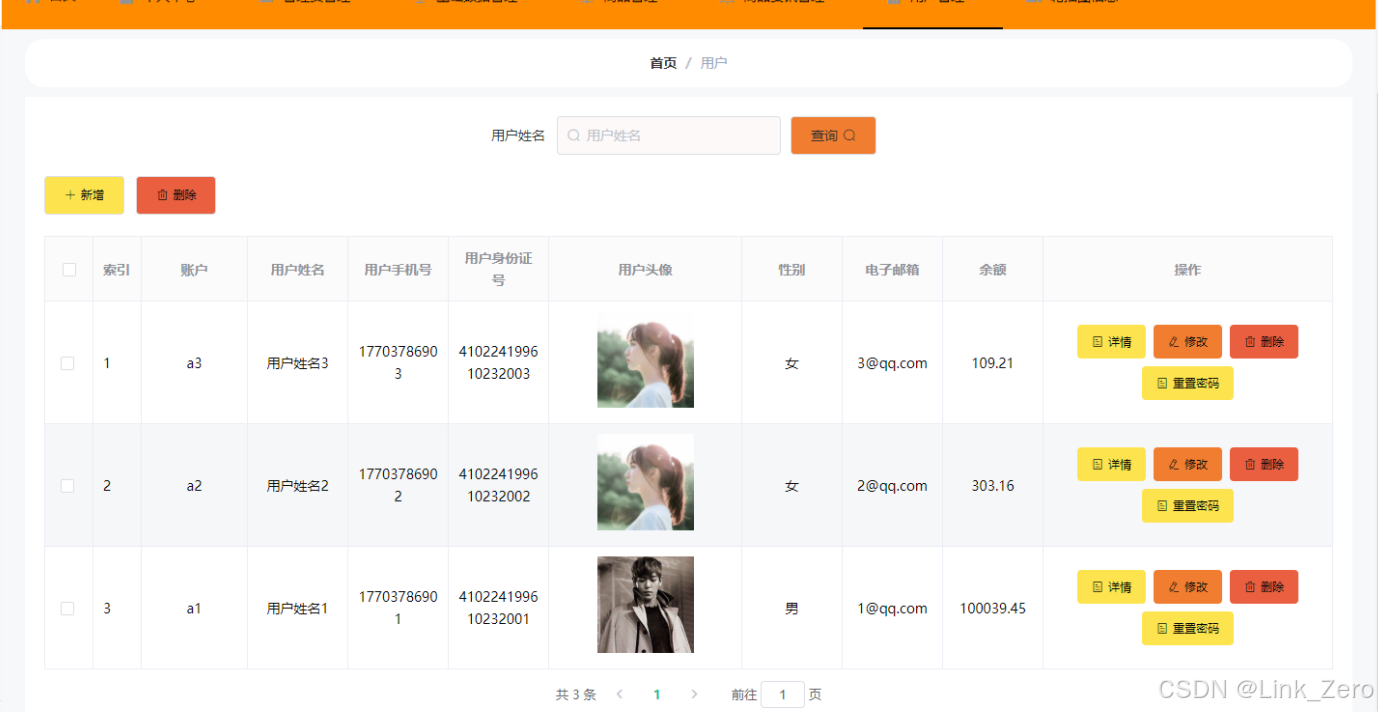1378x712 pixels.
Task: Click the delete icon in user a2's row
Action: coord(1251,463)
